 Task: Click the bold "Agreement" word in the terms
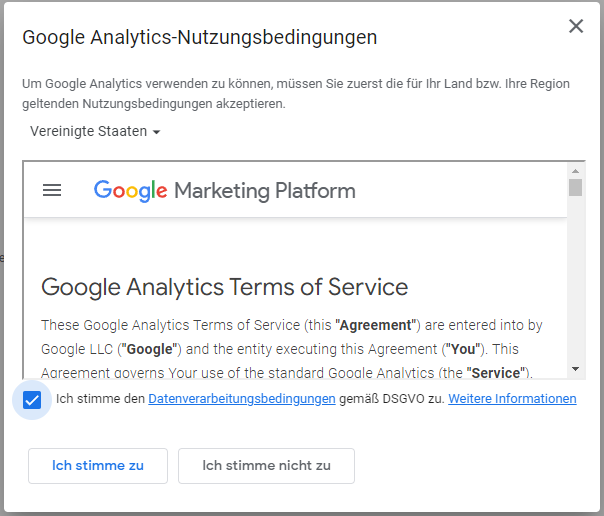(x=376, y=325)
